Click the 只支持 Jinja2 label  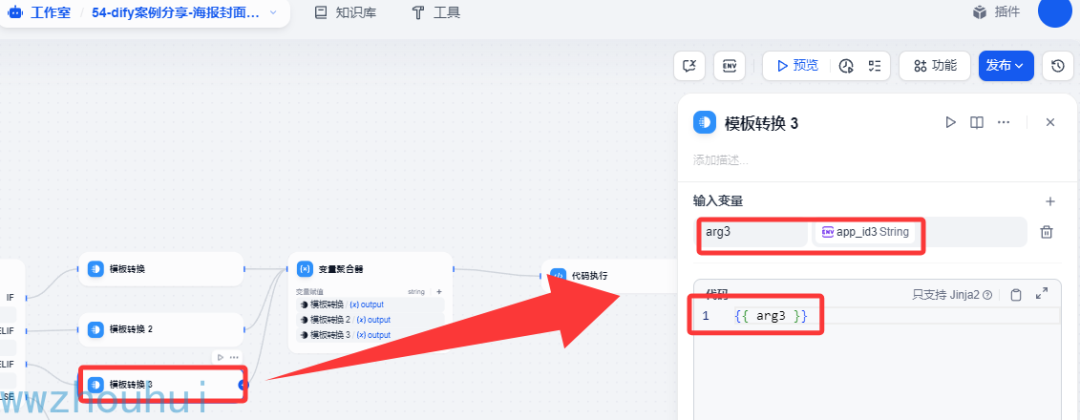(x=945, y=295)
